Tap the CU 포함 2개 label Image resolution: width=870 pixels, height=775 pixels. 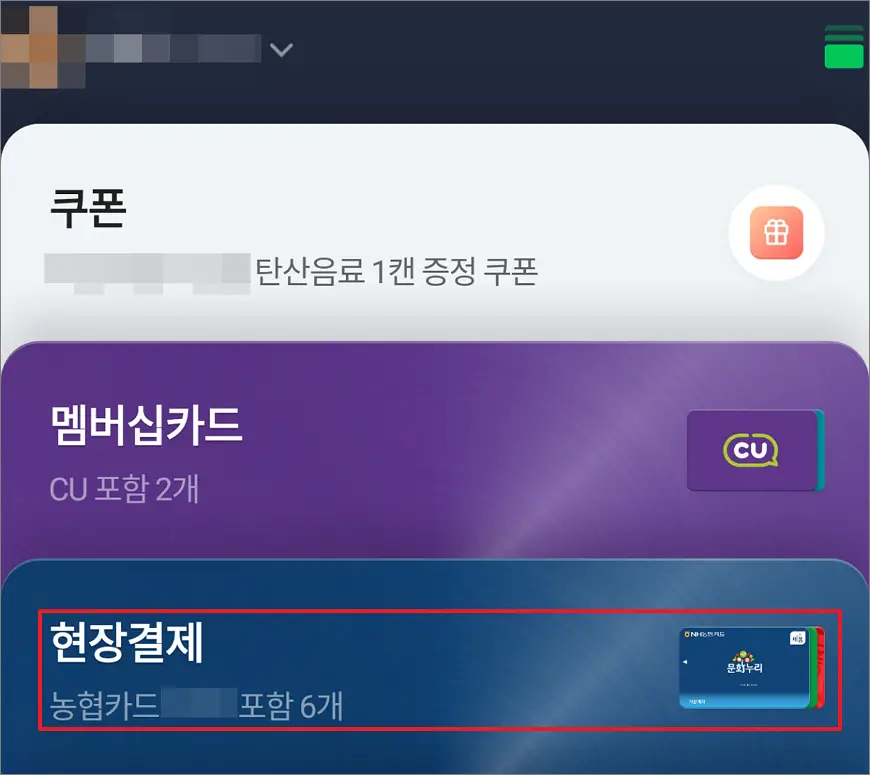[124, 489]
